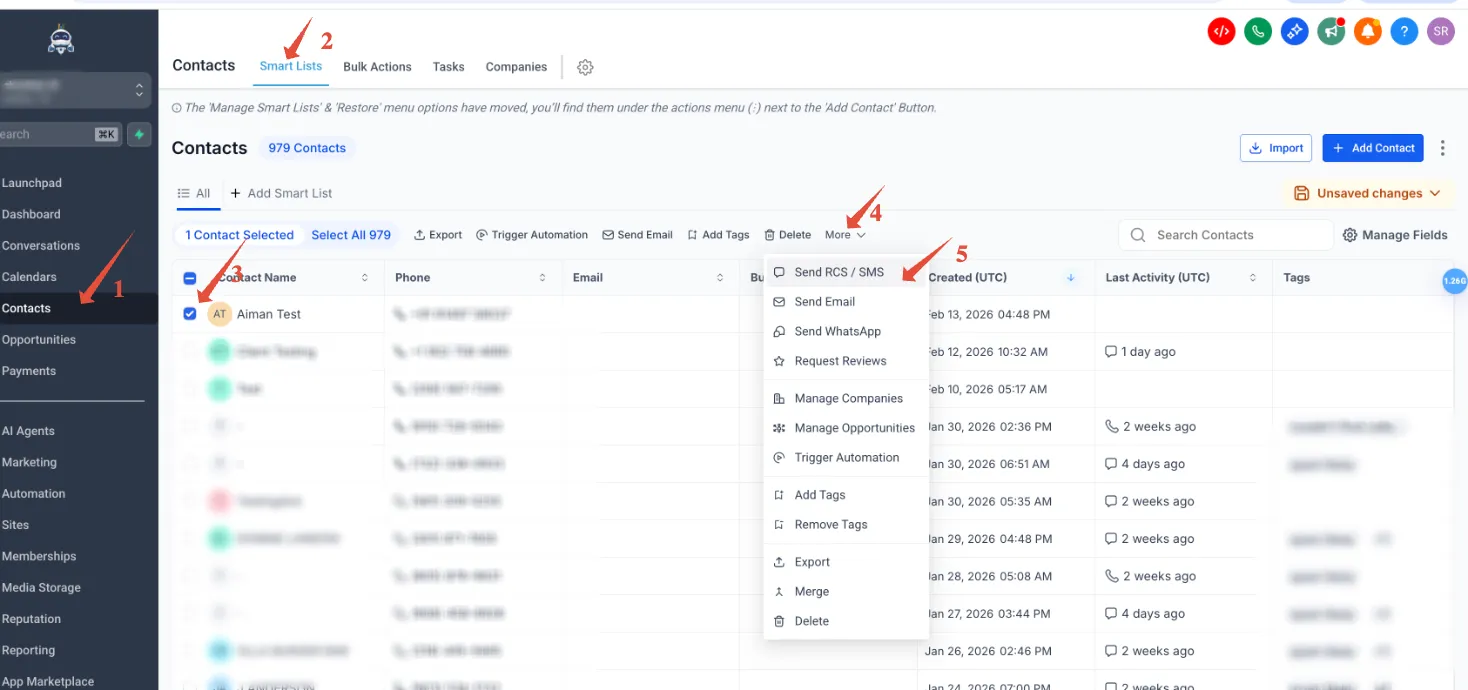Open the green phone dialer icon
This screenshot has height=690, width=1468.
click(x=1258, y=32)
